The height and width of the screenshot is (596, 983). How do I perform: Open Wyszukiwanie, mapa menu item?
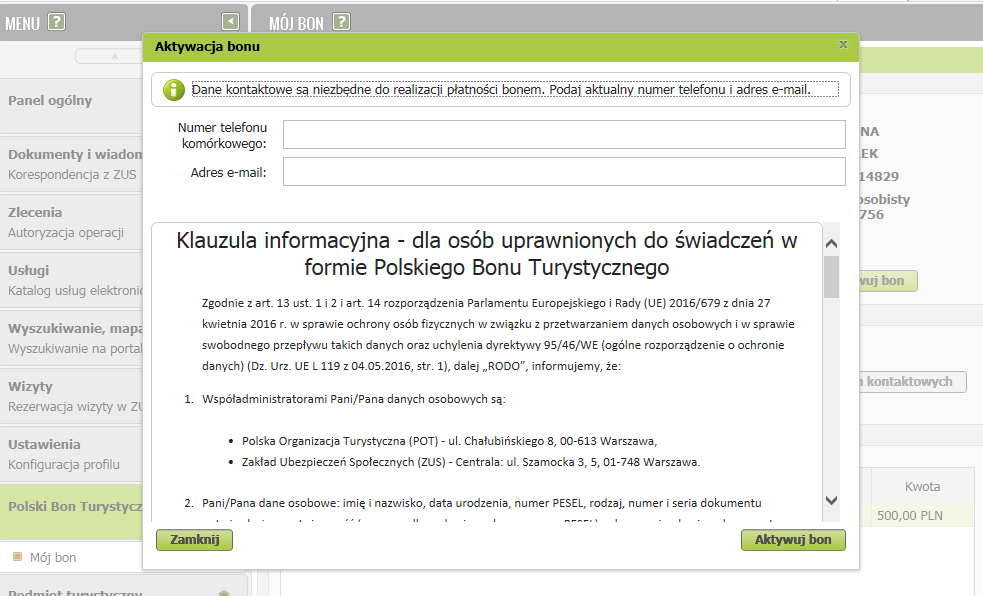coord(71,338)
